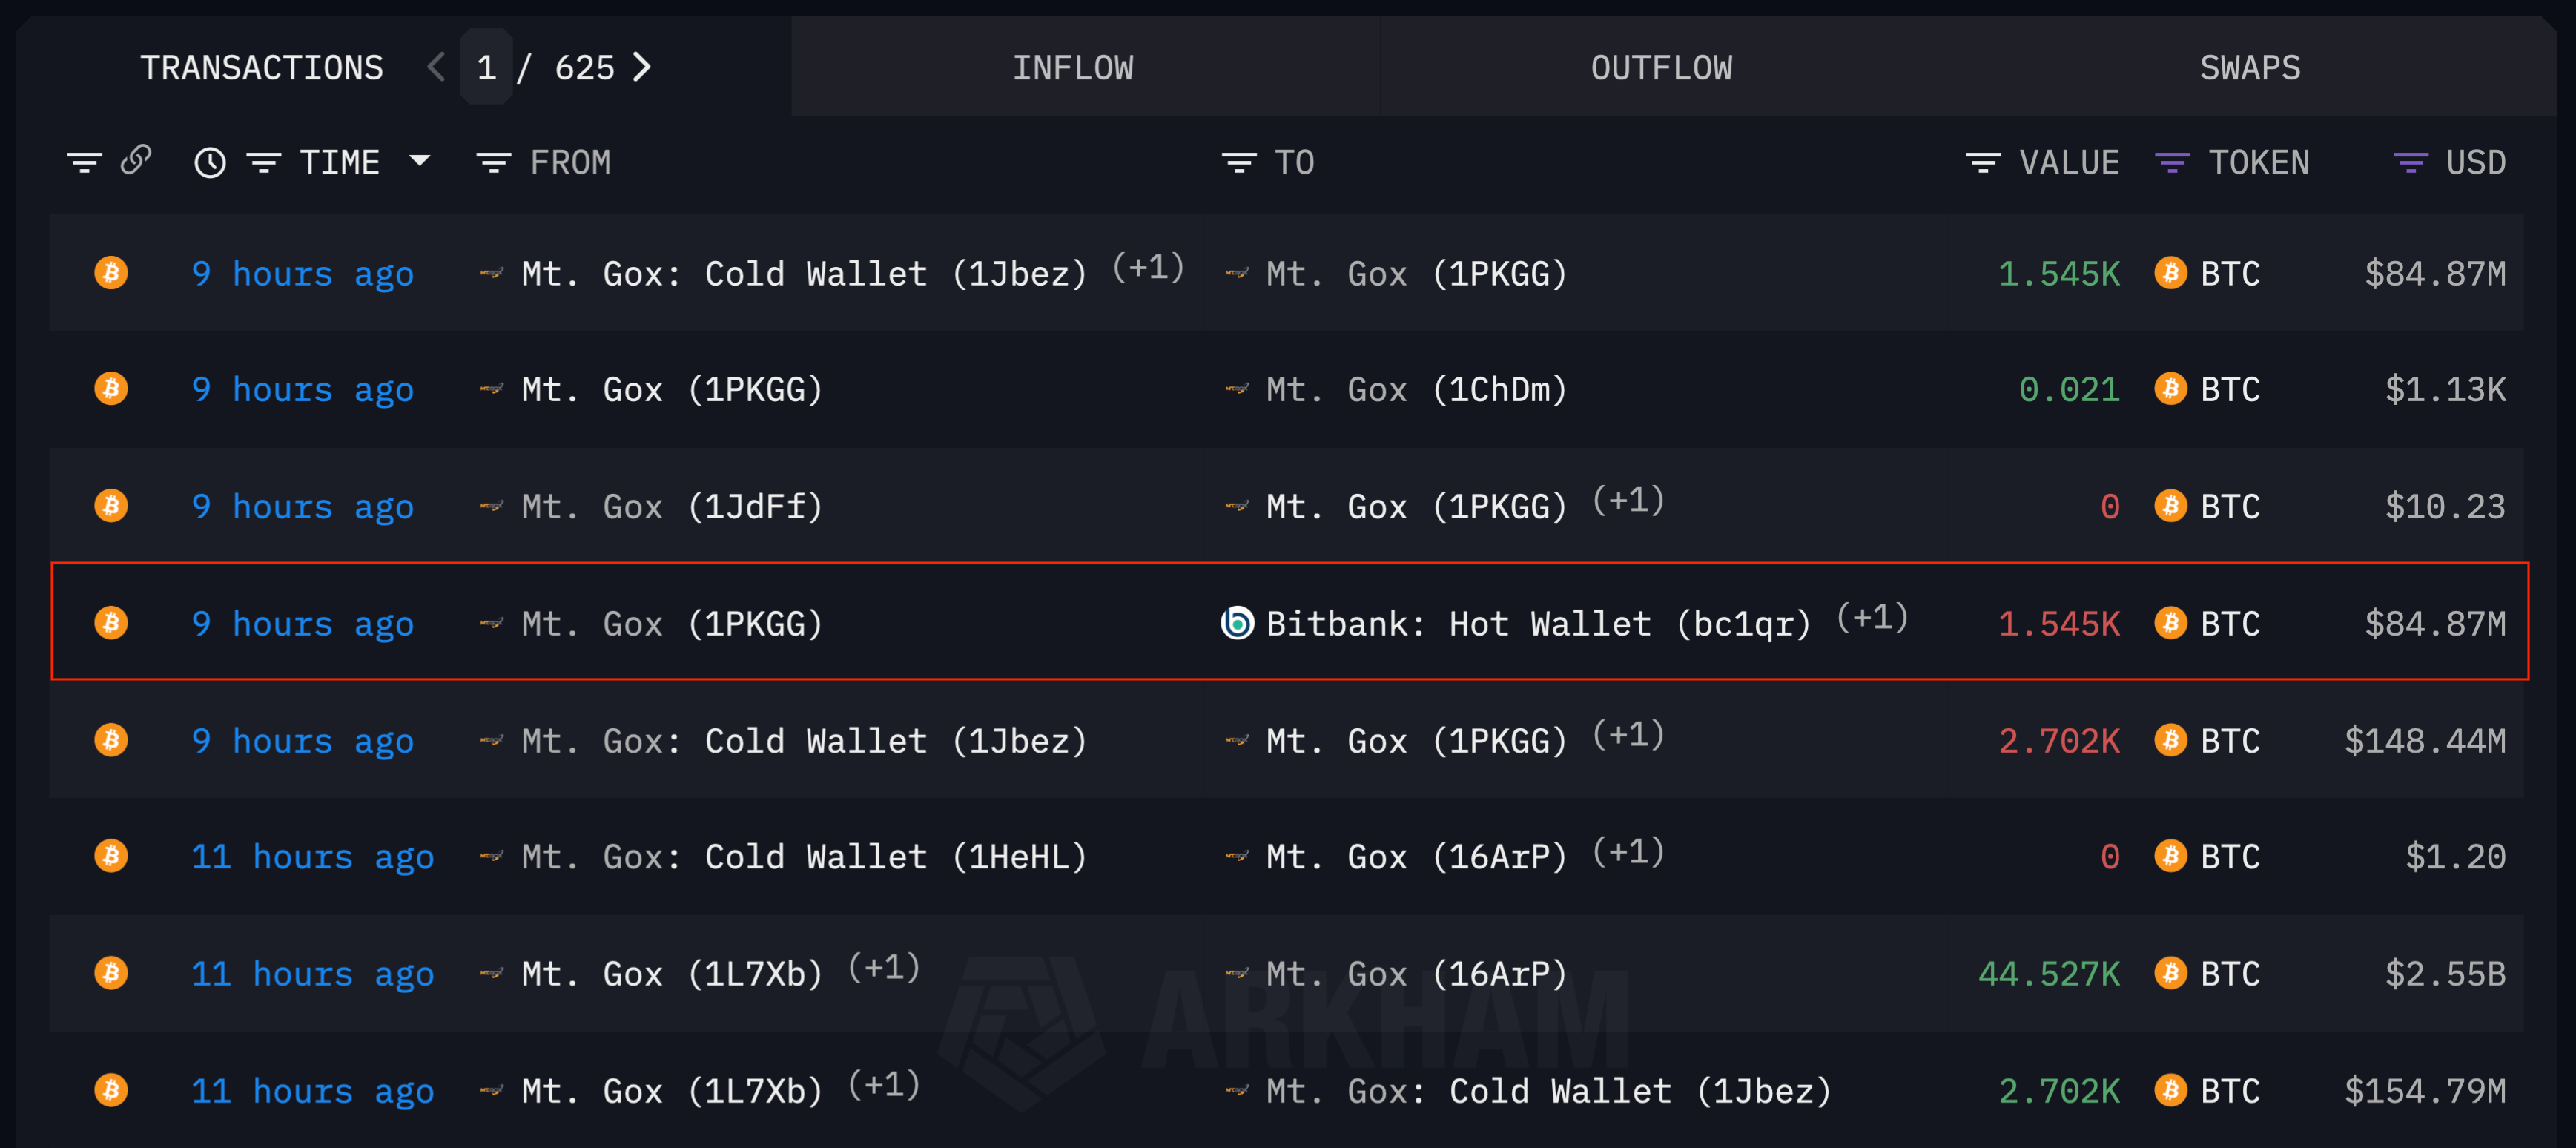
Task: Select the $84.87M amount in Bitbank row
Action: pos(2435,624)
